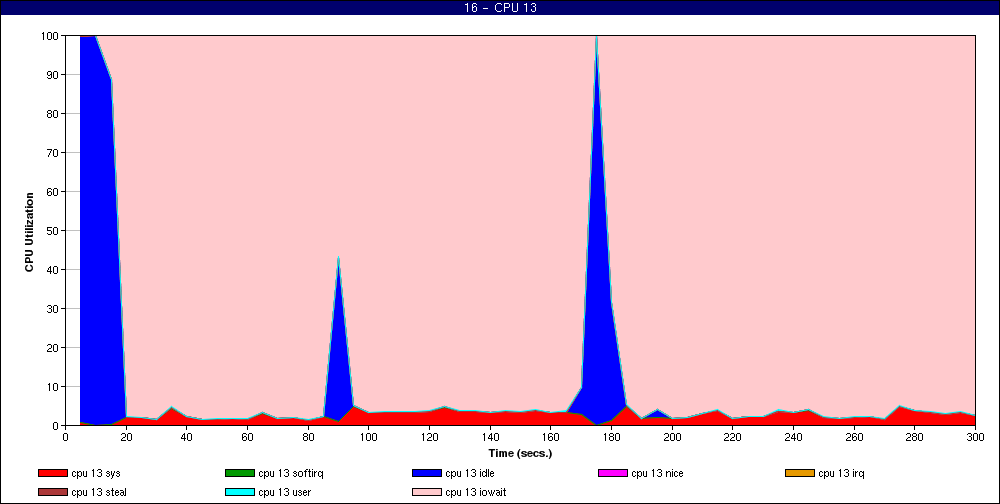Screen dimensions: 1000x504
Task: Select the 'cpu 13 idle' legend label
Action: [469, 473]
